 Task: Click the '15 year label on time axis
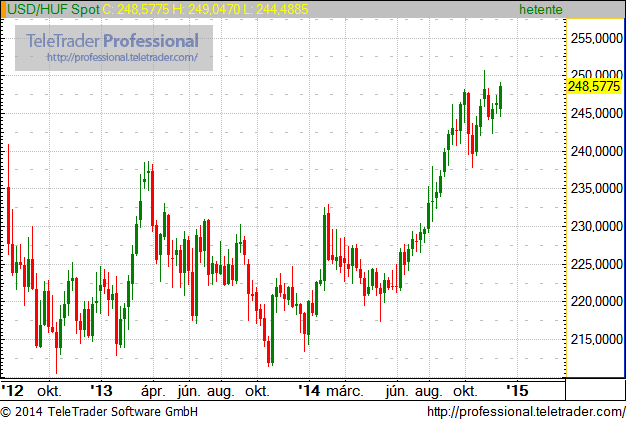click(517, 391)
